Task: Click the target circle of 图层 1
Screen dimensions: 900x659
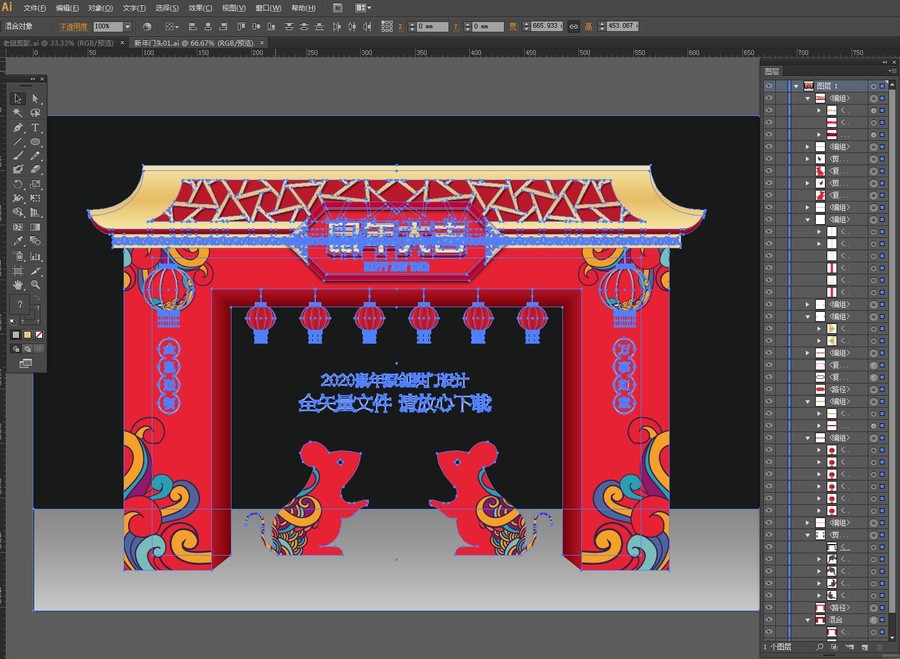Action: (873, 86)
